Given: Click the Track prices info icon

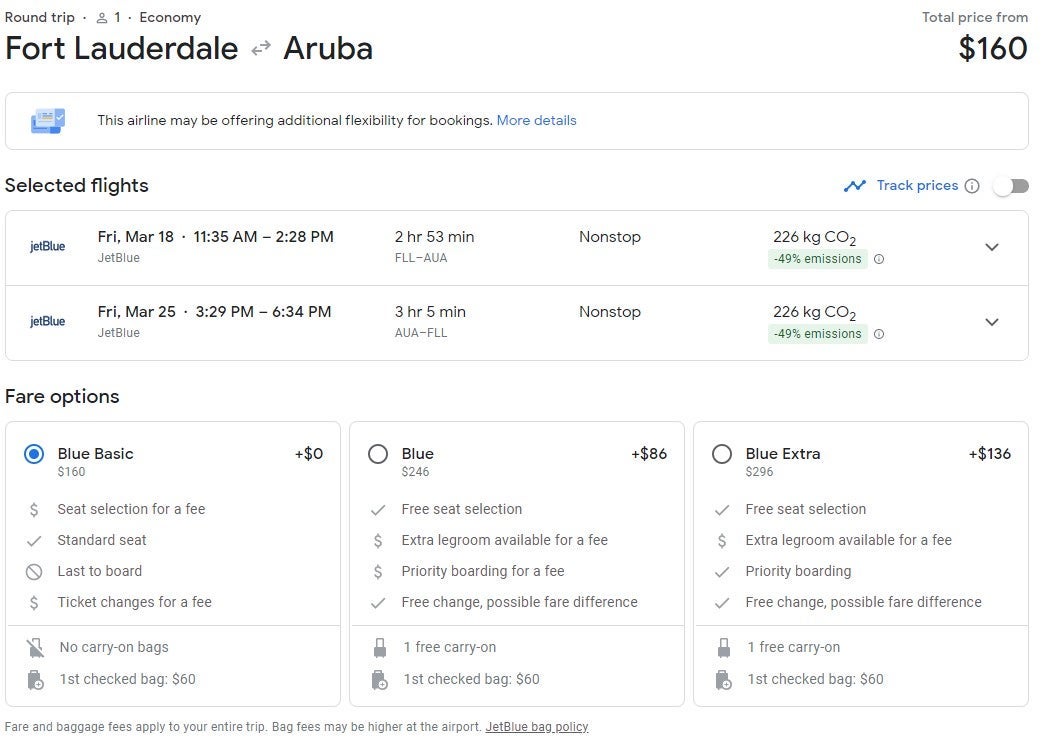Looking at the screenshot, I should click(972, 186).
